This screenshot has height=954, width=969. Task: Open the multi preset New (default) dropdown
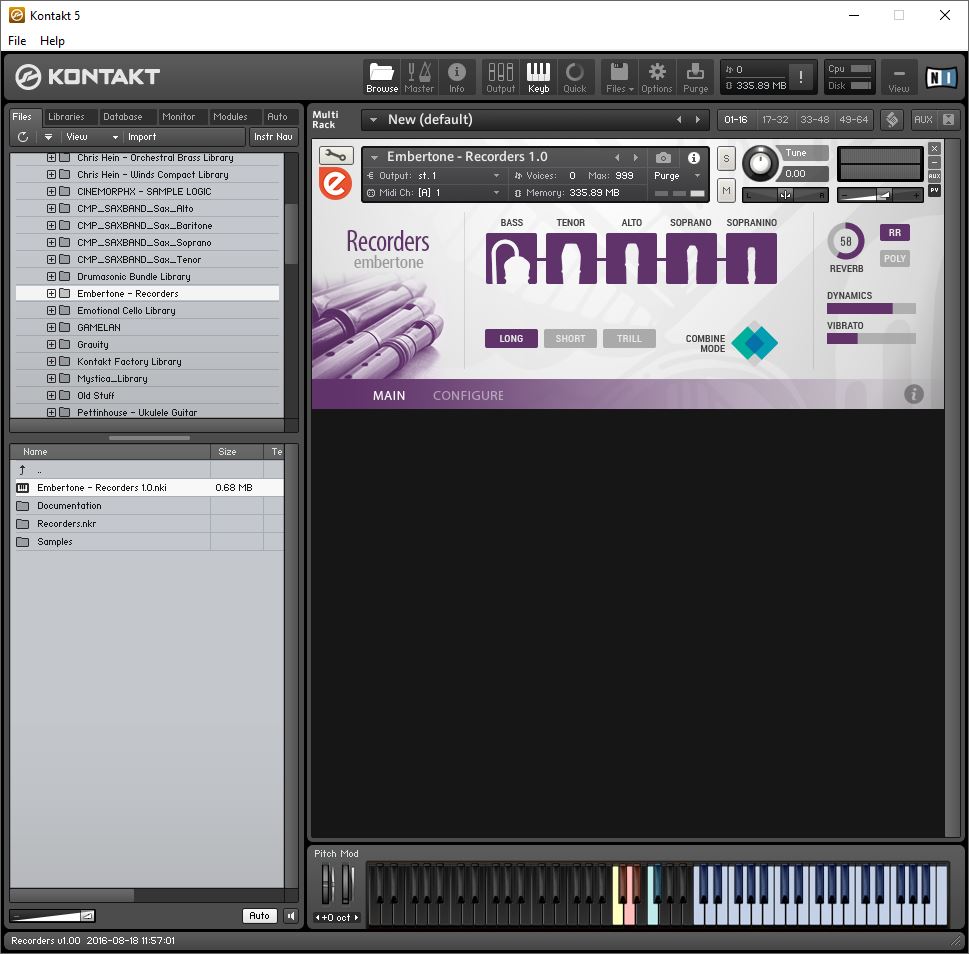pyautogui.click(x=373, y=120)
